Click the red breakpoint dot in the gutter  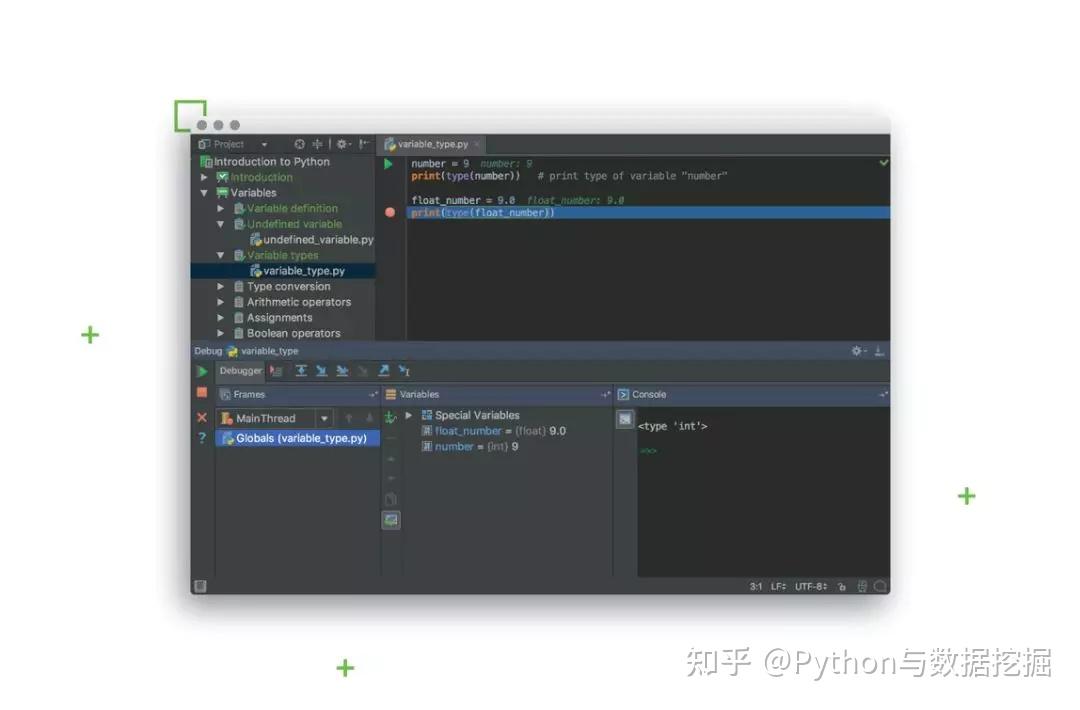[x=389, y=211]
